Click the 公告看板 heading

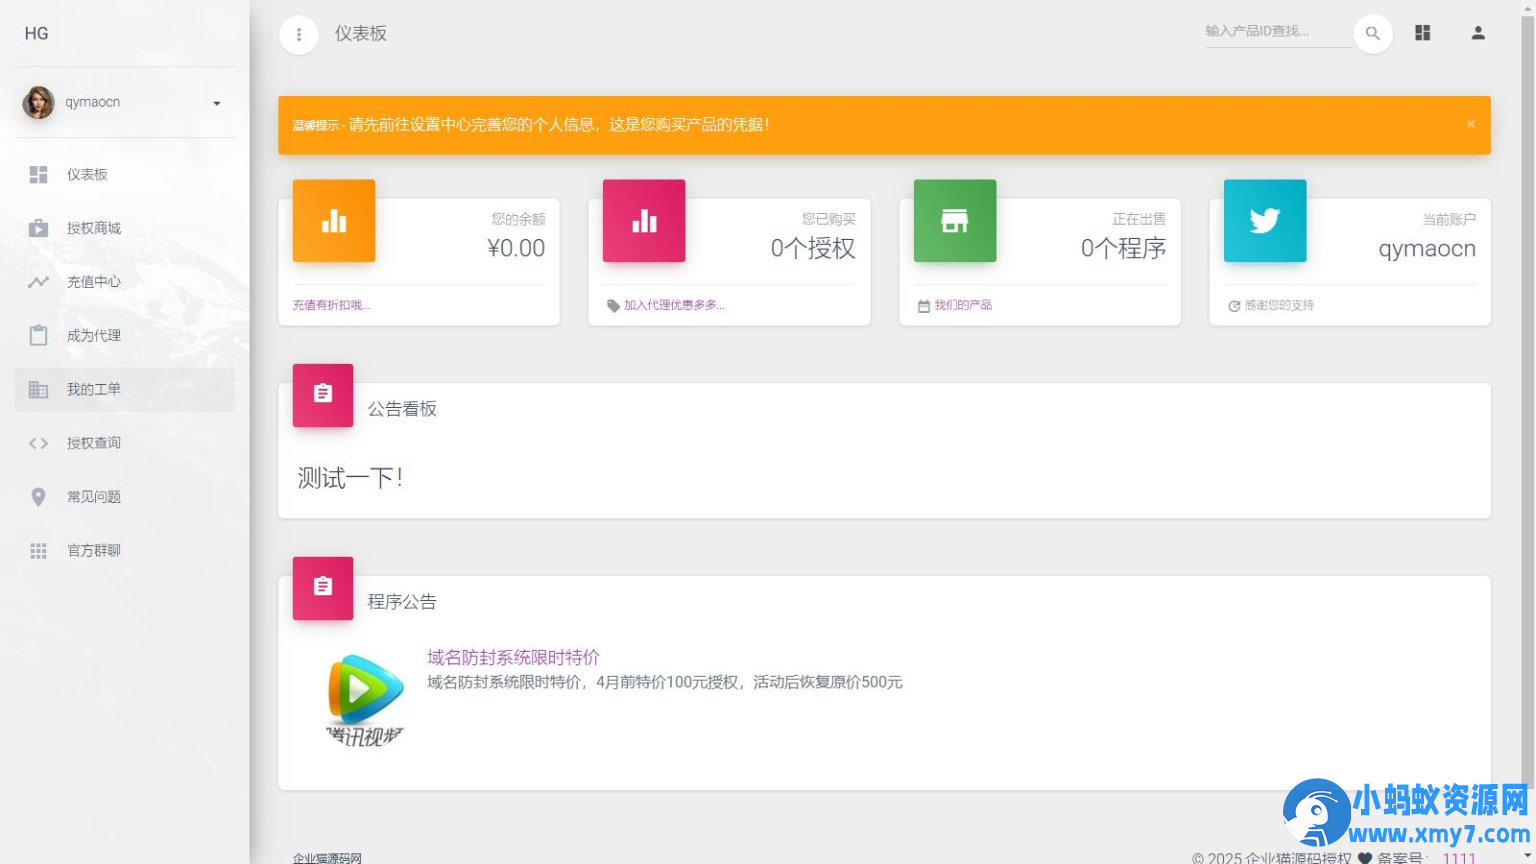(402, 409)
